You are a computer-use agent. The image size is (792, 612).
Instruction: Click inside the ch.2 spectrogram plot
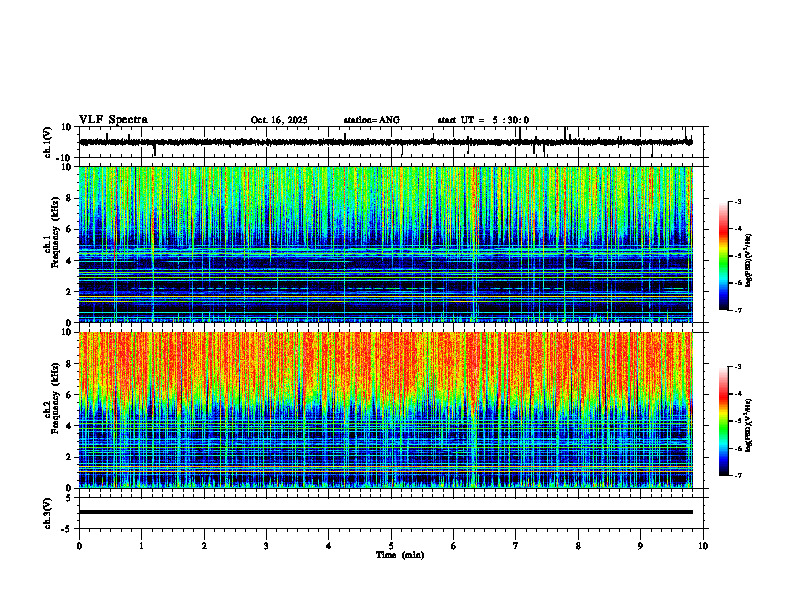[x=386, y=410]
